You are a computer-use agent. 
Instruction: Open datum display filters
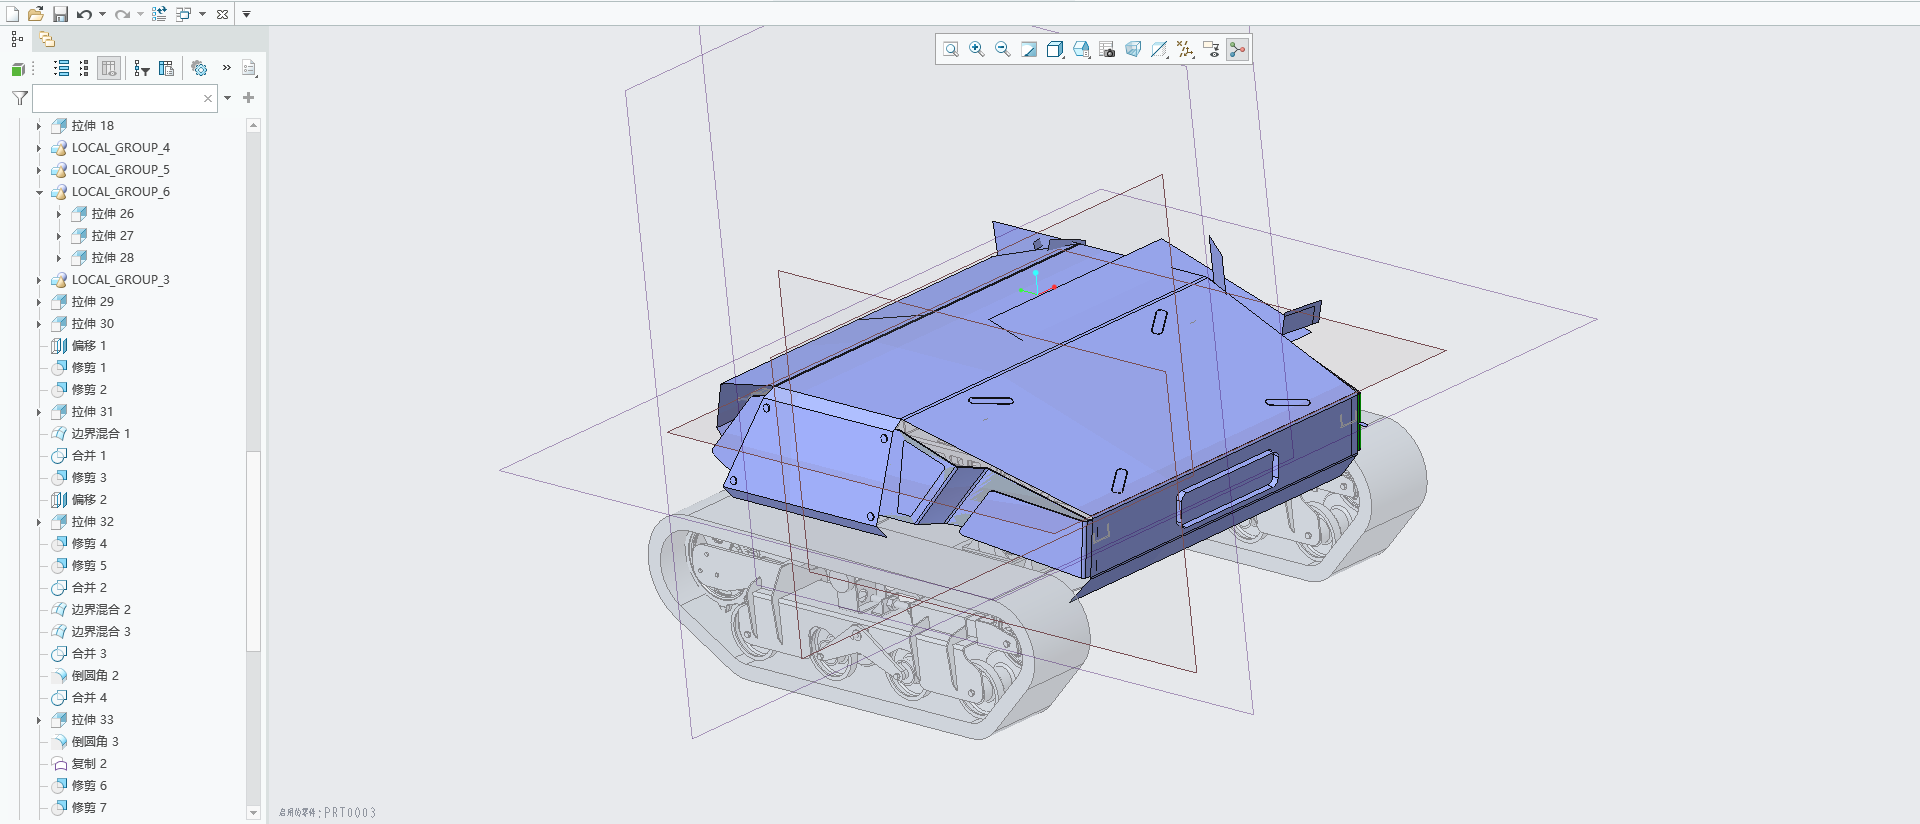pyautogui.click(x=1185, y=49)
